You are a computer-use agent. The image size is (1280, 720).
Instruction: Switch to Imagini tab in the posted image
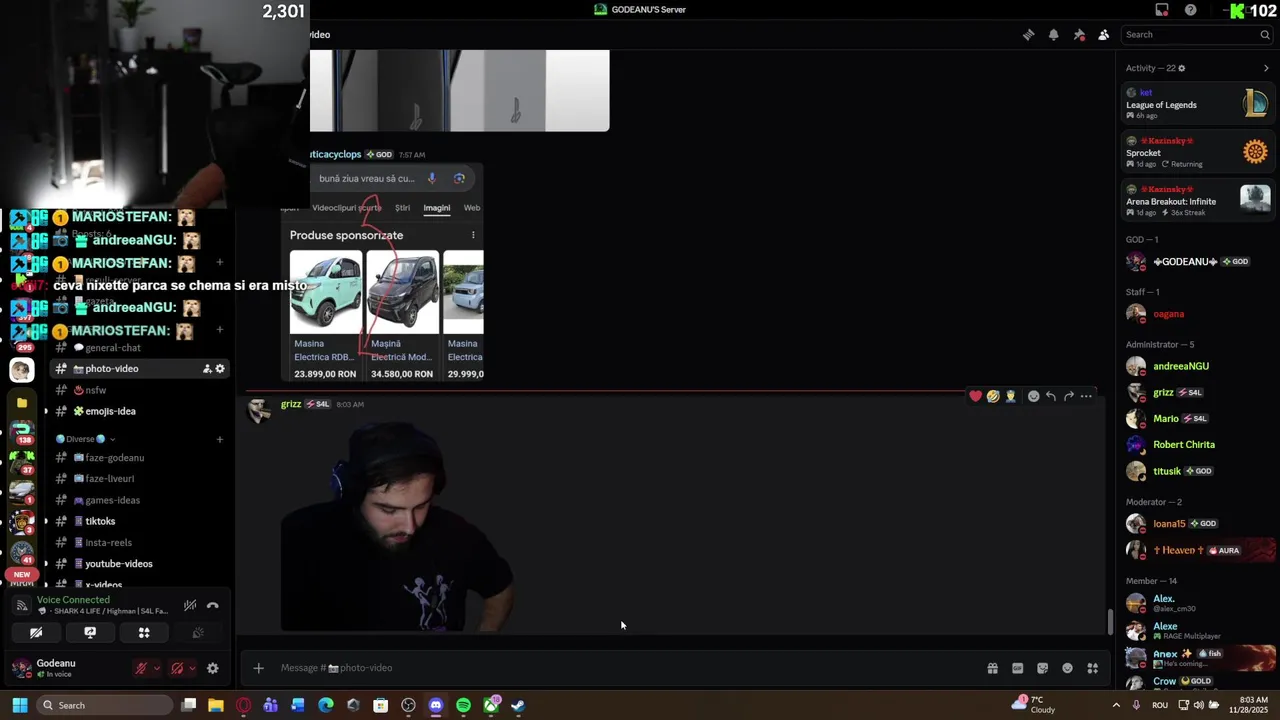pos(437,208)
